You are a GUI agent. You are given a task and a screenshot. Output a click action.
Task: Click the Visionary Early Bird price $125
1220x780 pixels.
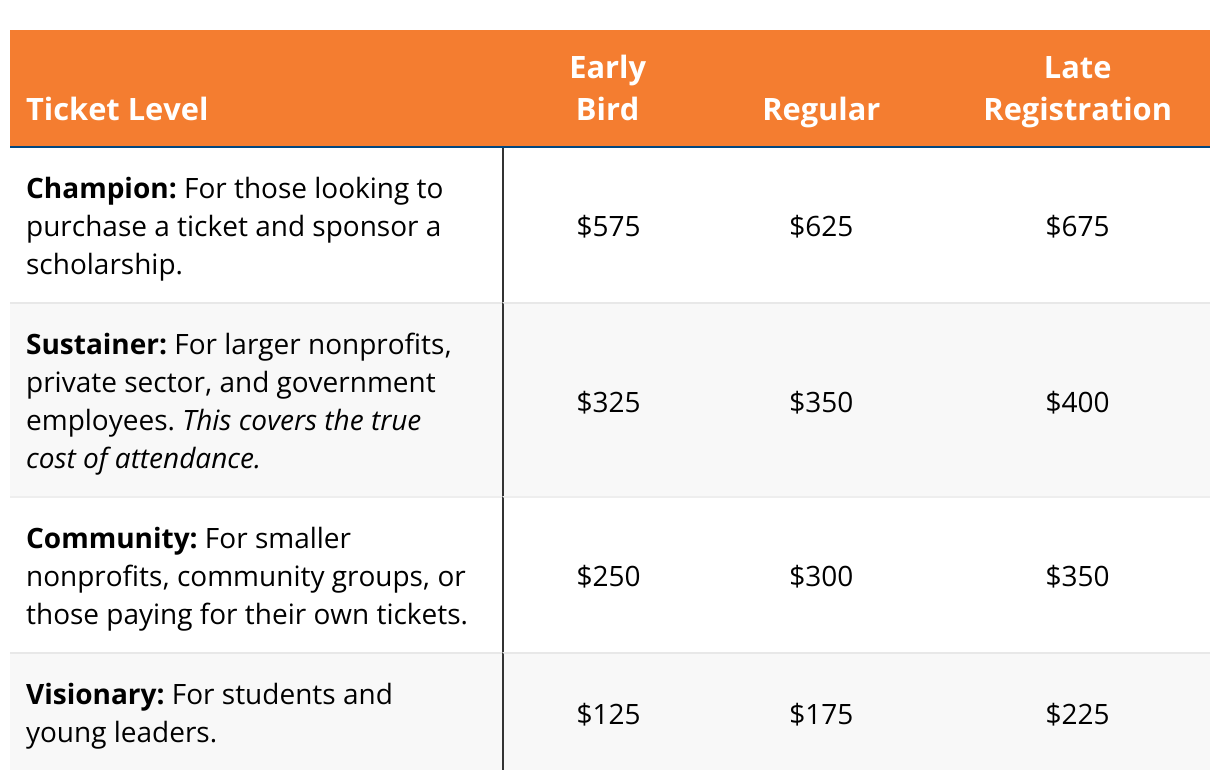[608, 714]
